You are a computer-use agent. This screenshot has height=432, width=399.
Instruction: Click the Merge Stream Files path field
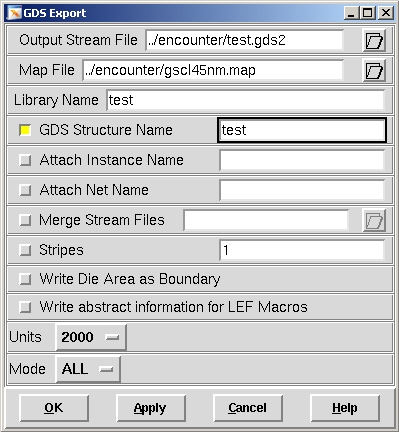coord(266,220)
